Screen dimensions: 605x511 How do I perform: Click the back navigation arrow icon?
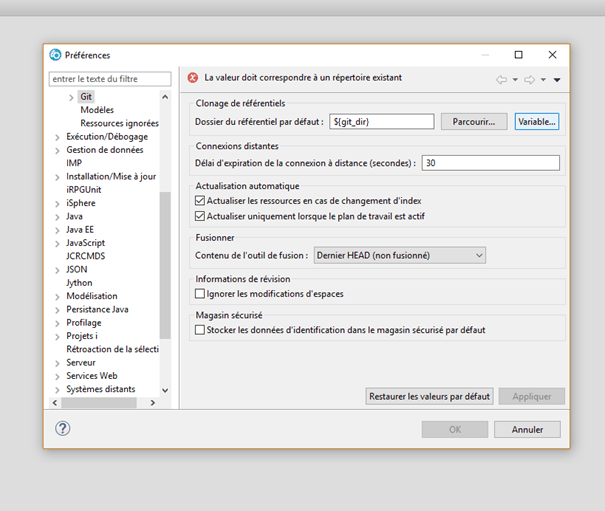pos(501,80)
